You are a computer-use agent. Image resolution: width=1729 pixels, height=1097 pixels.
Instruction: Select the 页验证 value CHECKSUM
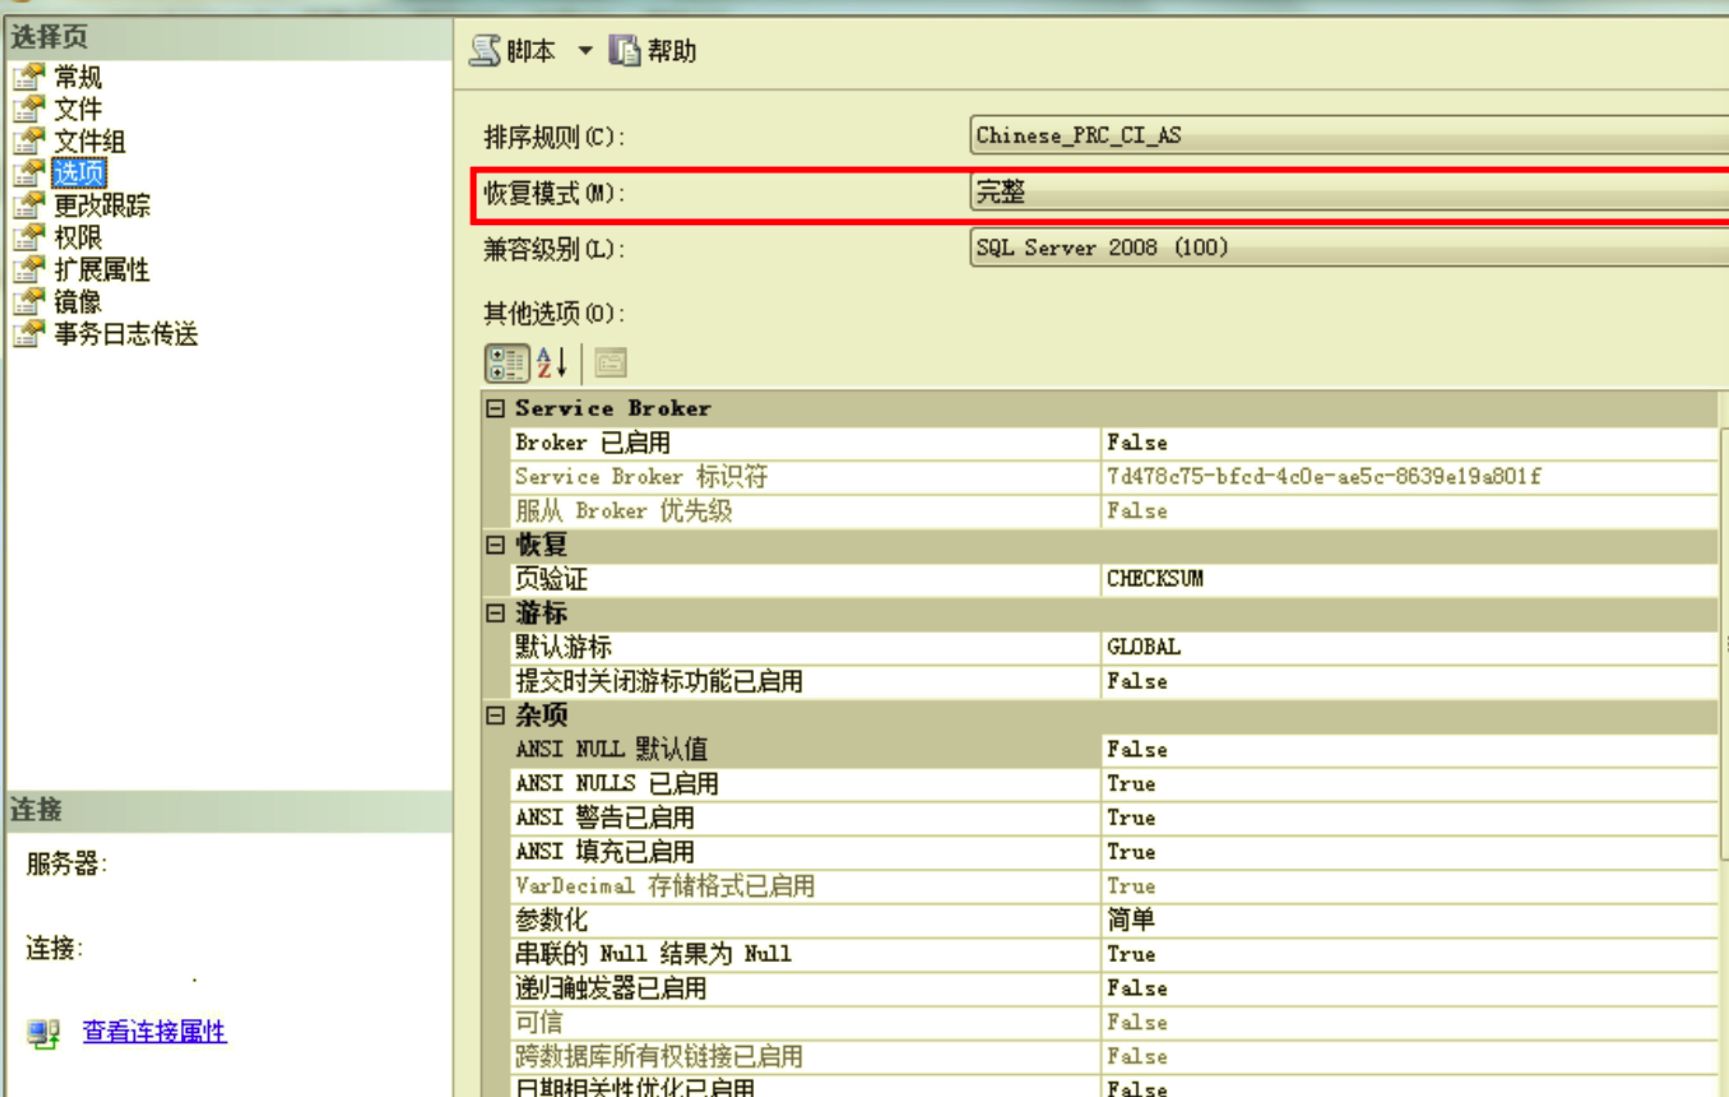coord(1155,578)
